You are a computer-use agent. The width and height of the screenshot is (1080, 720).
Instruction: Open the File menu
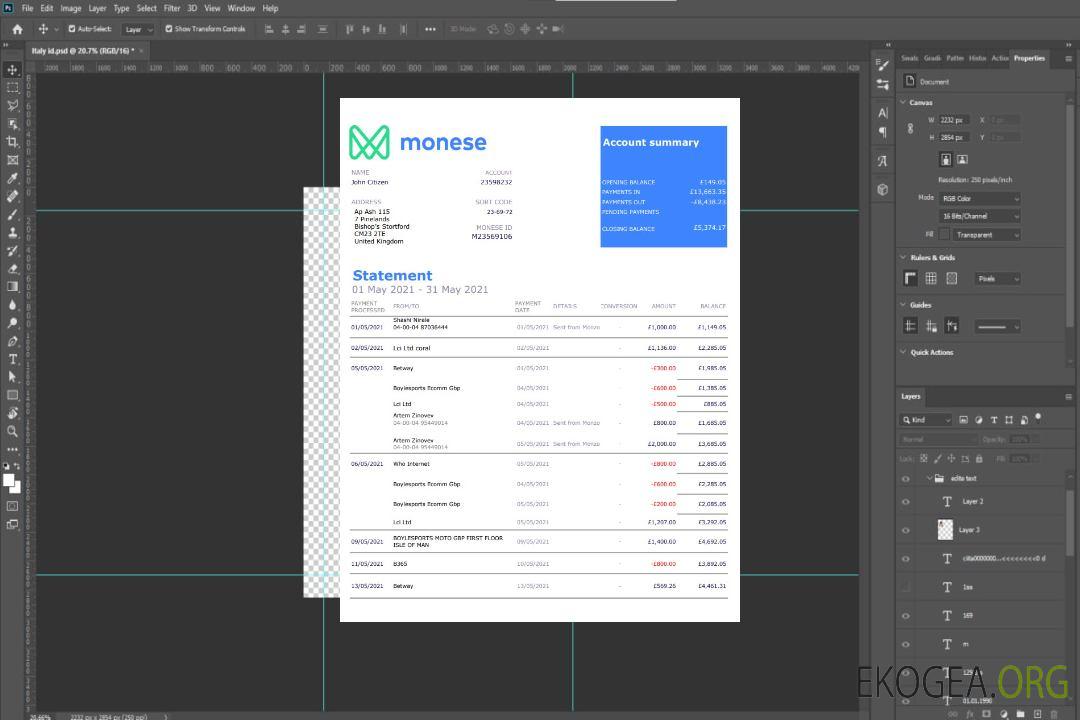[28, 8]
